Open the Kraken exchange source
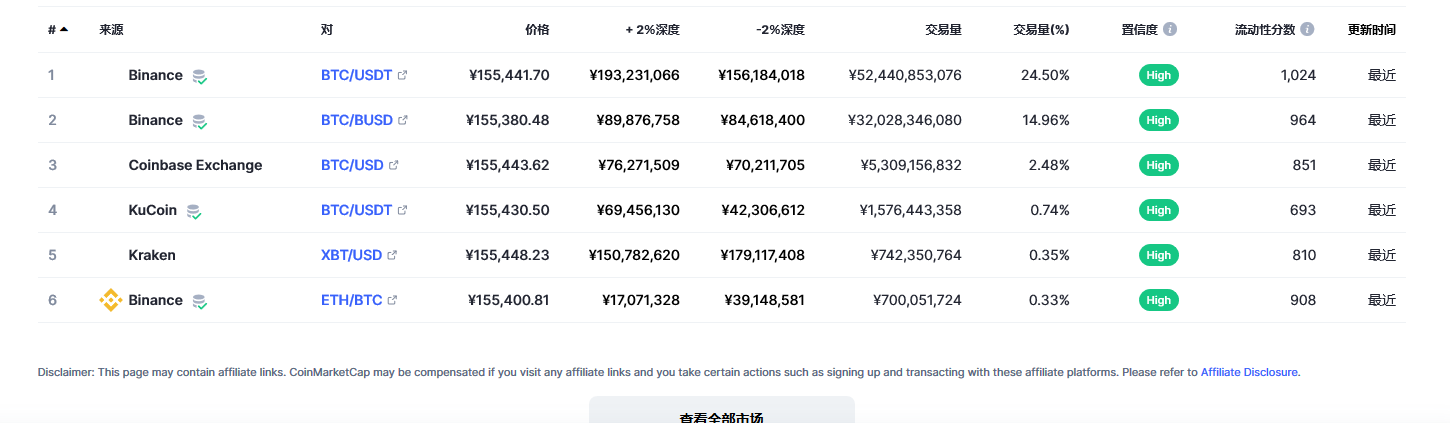 pyautogui.click(x=152, y=255)
